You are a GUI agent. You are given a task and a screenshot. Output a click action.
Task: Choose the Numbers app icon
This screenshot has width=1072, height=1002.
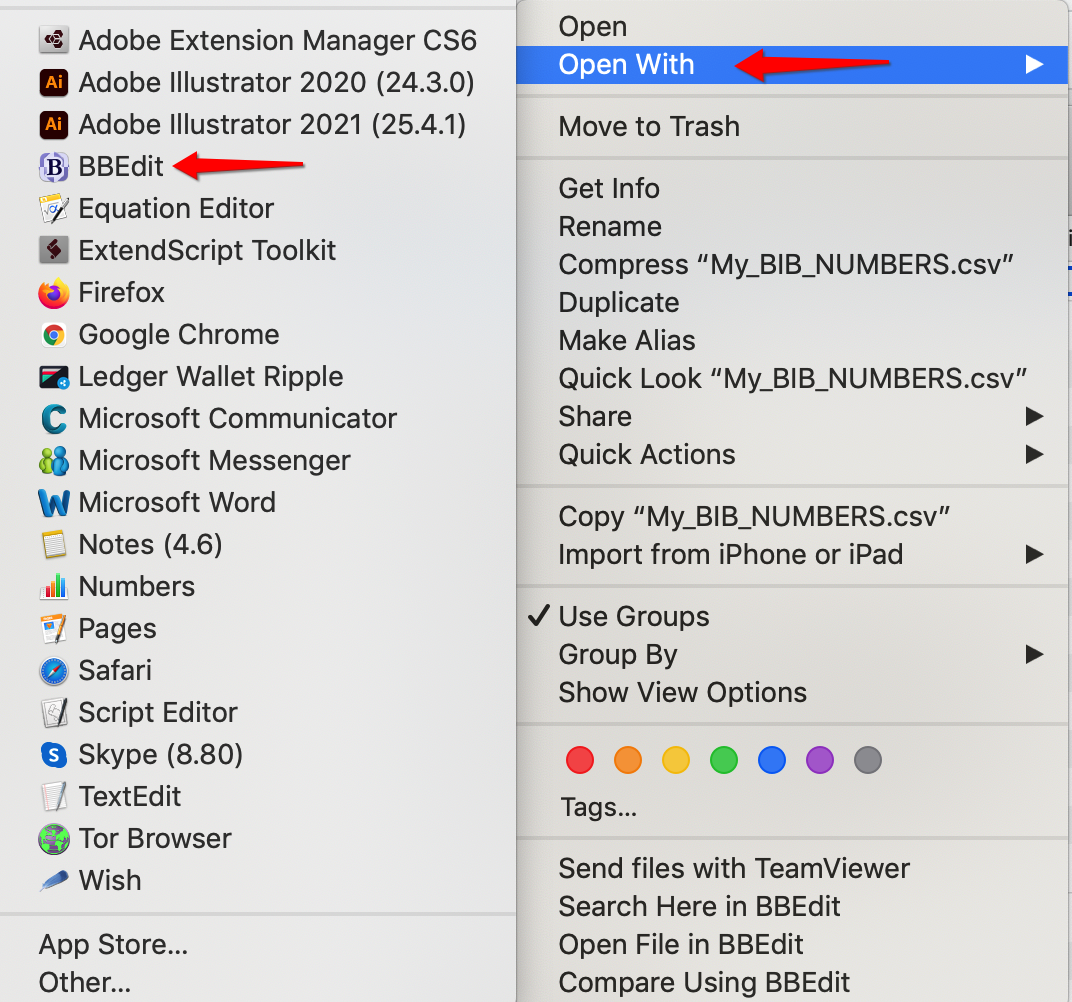click(x=53, y=587)
